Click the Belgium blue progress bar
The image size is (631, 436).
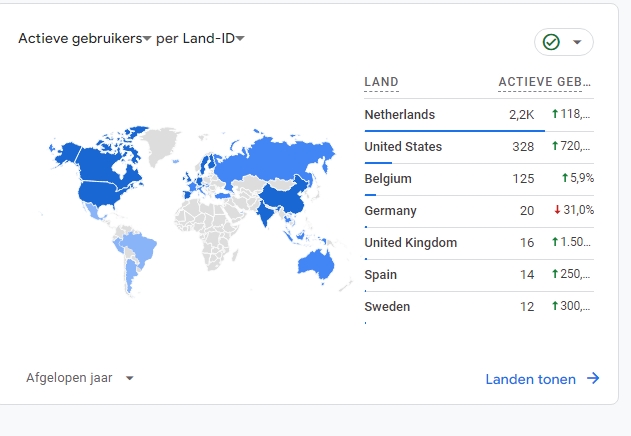click(370, 195)
